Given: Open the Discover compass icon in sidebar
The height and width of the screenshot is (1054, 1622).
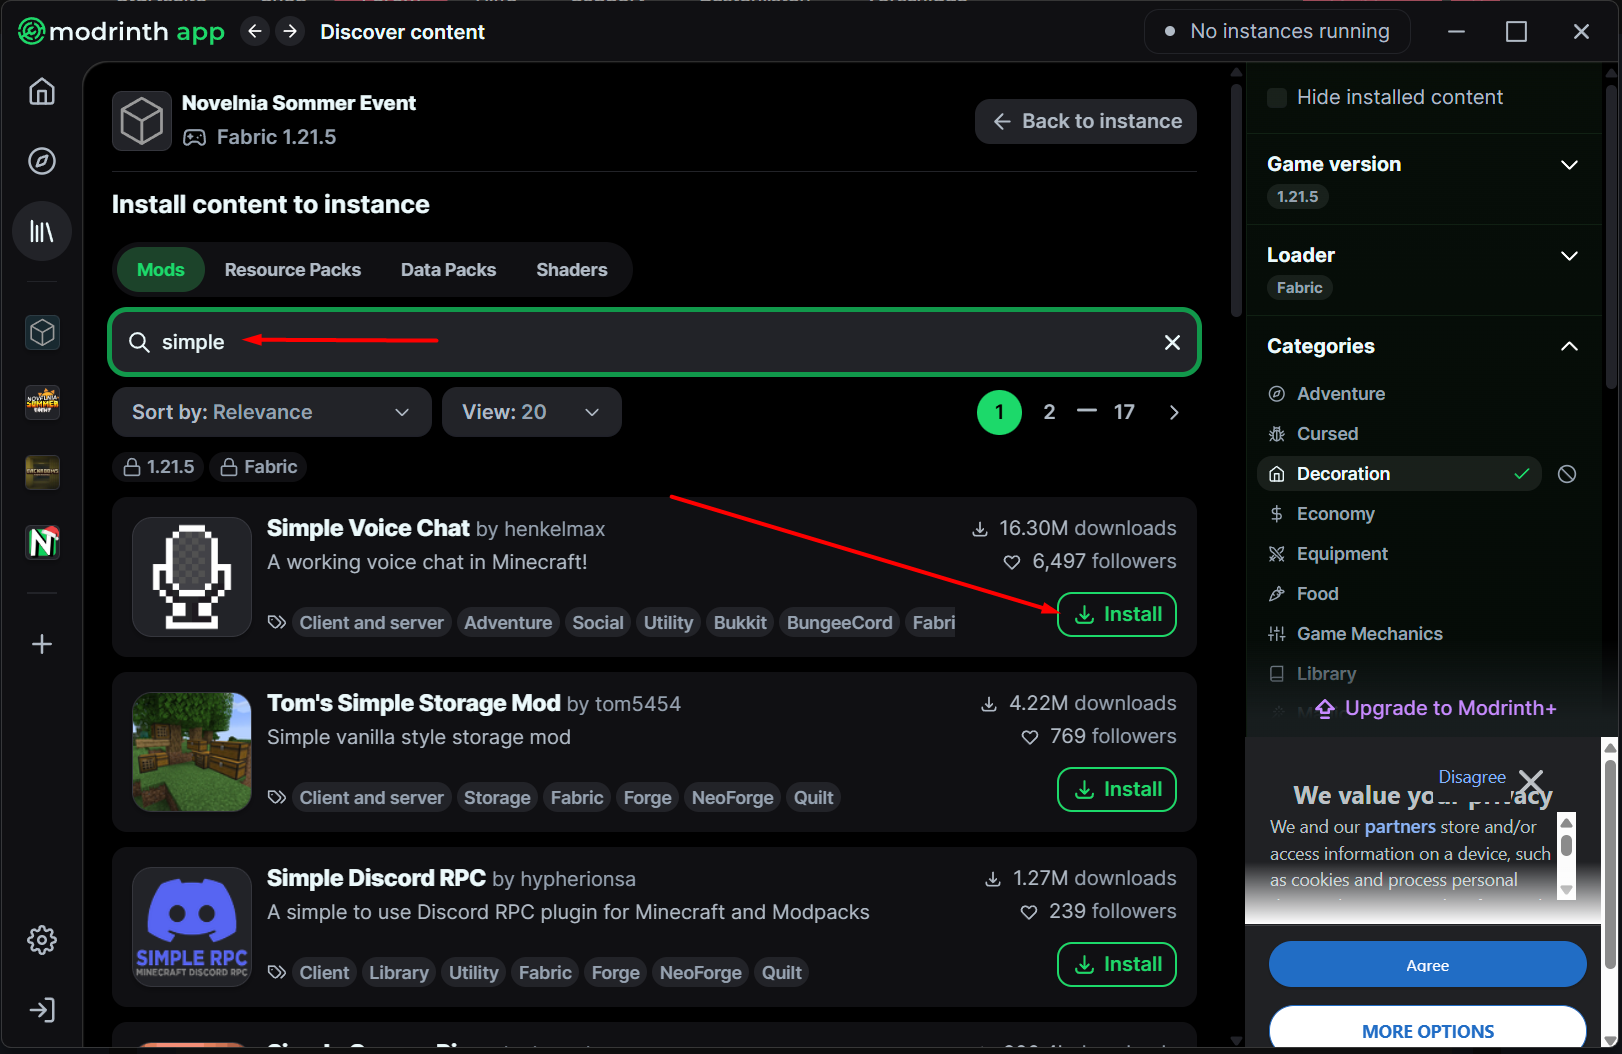Looking at the screenshot, I should 42,161.
